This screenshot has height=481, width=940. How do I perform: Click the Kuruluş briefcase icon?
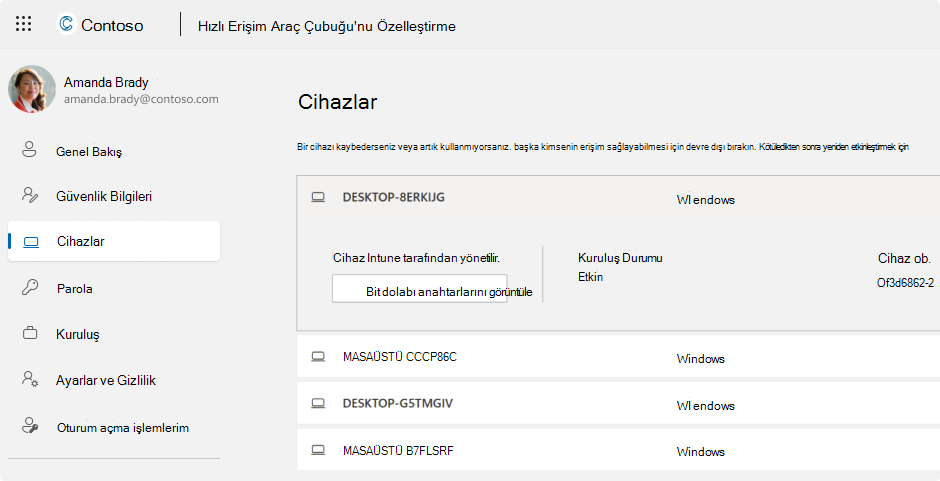coord(30,333)
